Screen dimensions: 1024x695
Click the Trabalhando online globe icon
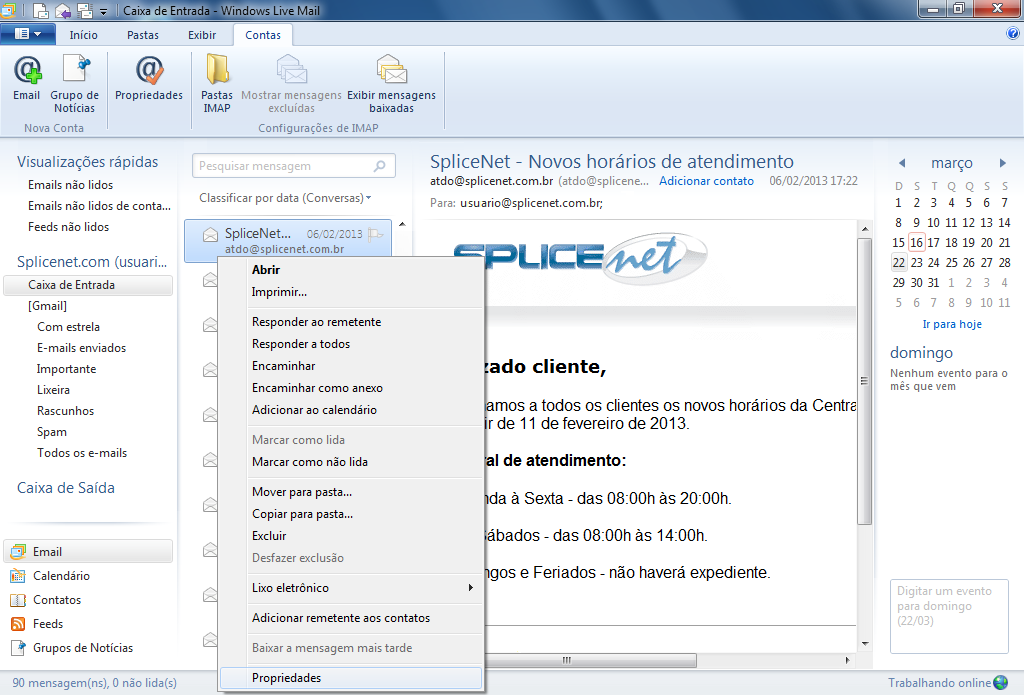(1000, 683)
